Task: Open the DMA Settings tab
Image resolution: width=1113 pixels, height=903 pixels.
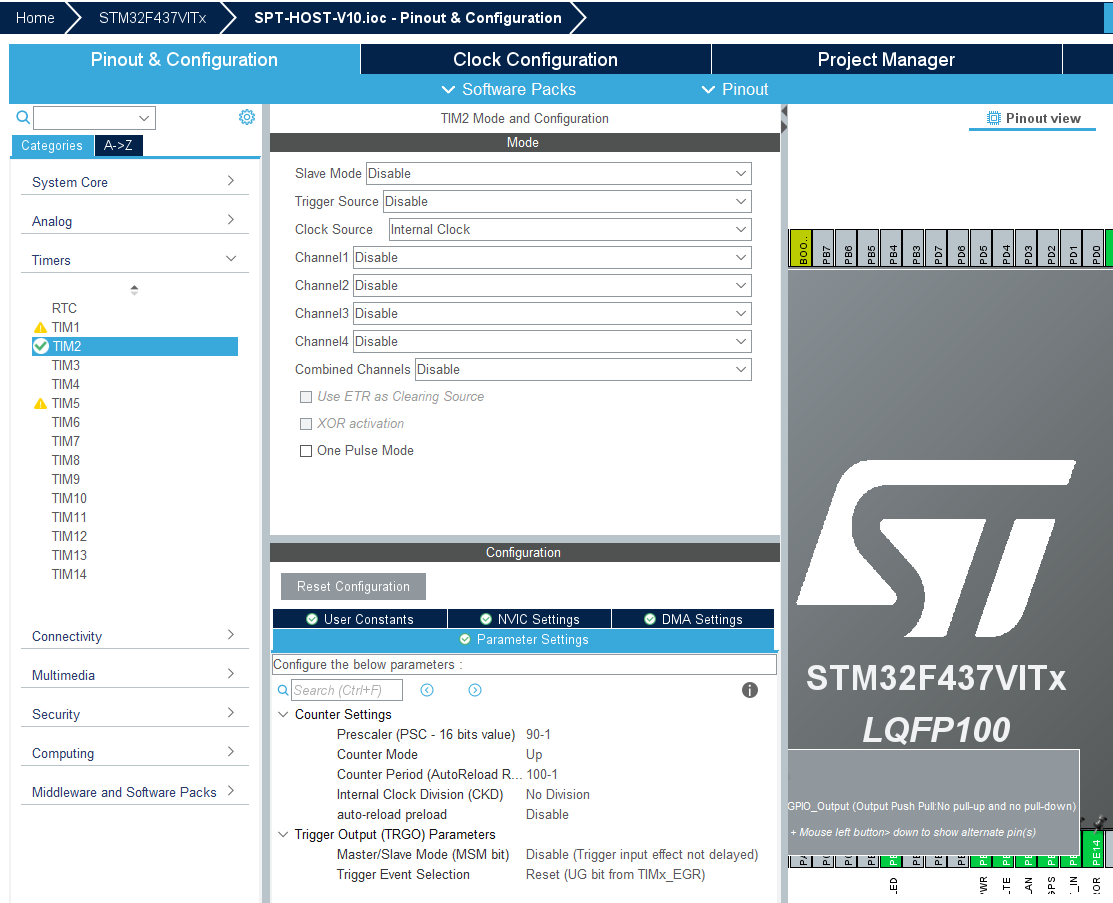Action: pos(693,619)
